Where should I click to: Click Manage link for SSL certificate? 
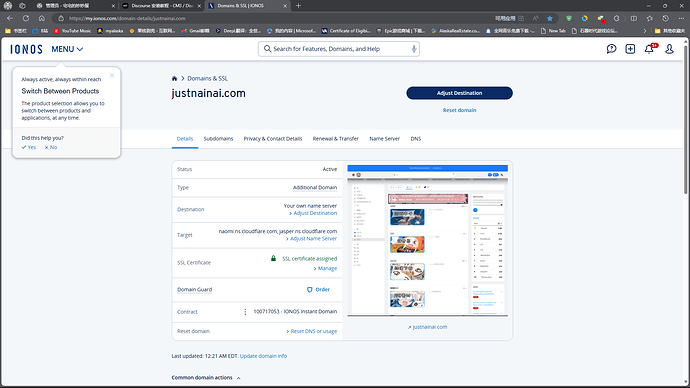[325, 268]
